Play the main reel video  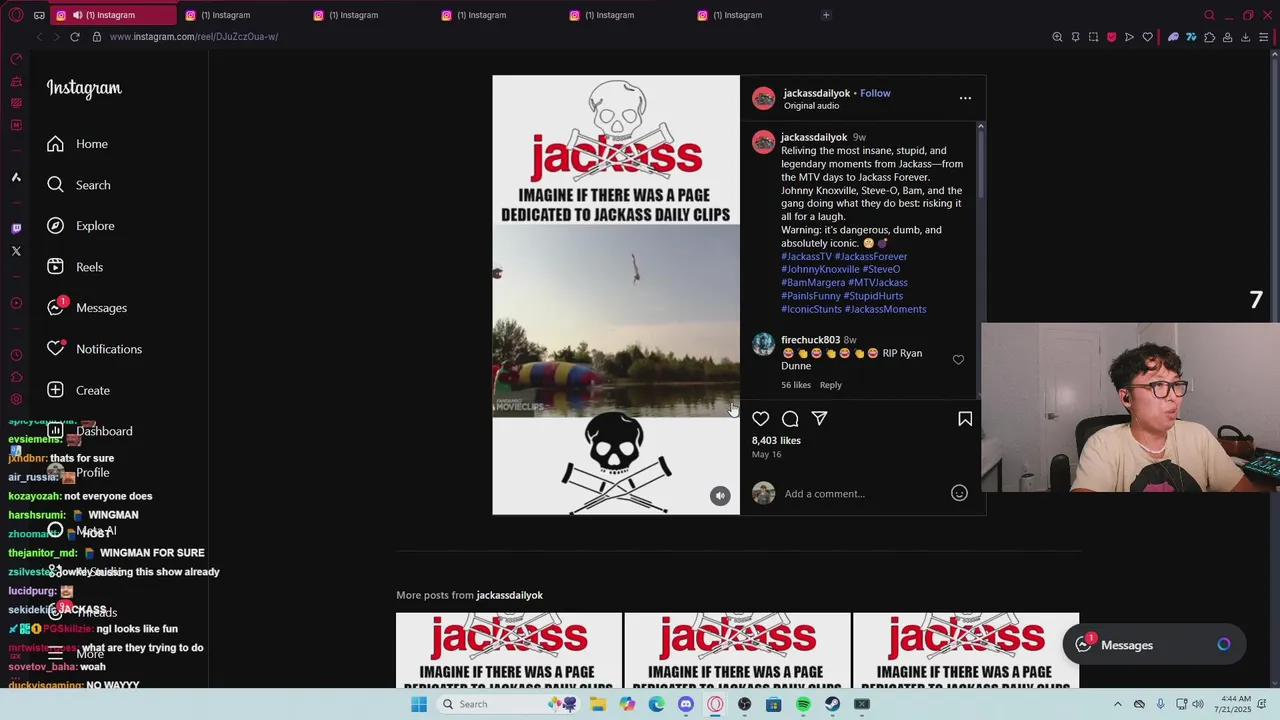(x=616, y=295)
